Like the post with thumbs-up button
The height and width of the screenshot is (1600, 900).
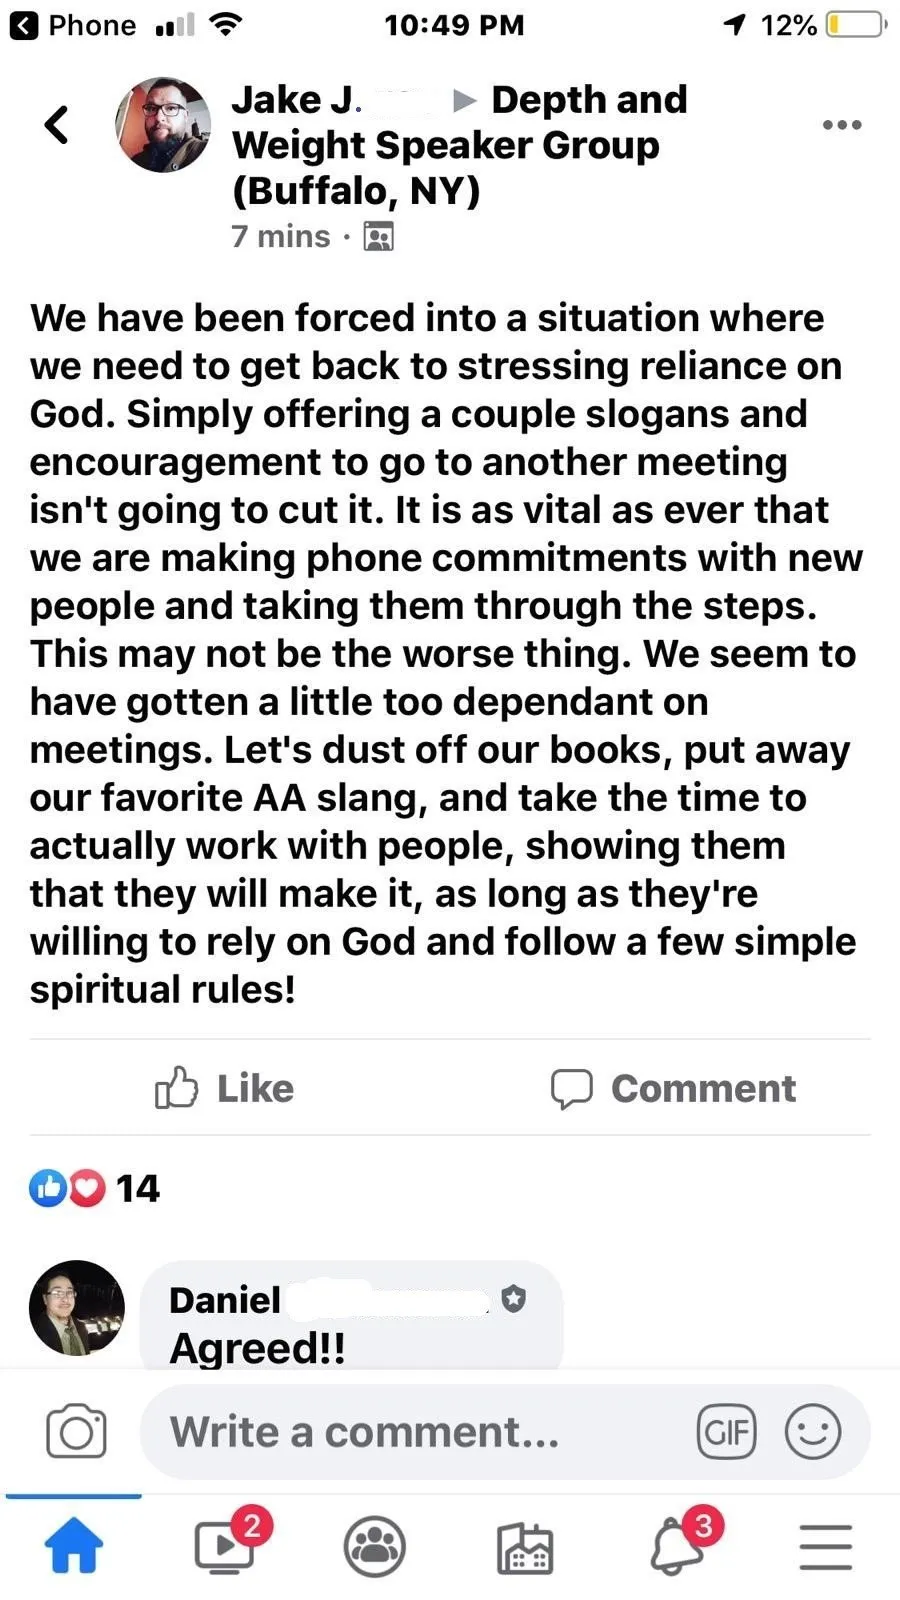pos(225,1088)
